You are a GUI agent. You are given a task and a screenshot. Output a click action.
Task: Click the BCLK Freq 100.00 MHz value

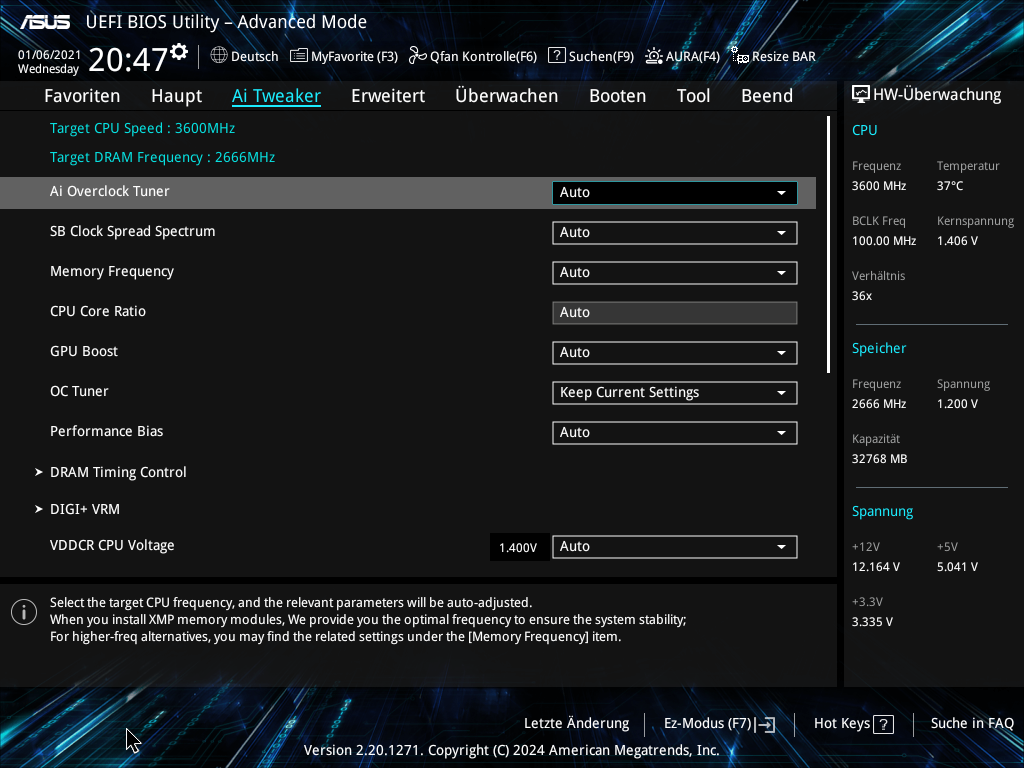(884, 241)
